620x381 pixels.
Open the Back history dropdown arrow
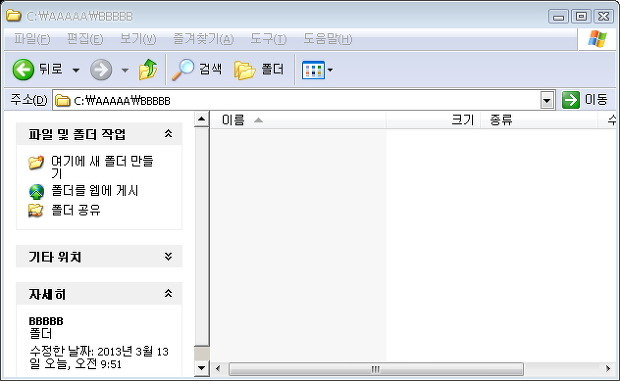tap(76, 70)
